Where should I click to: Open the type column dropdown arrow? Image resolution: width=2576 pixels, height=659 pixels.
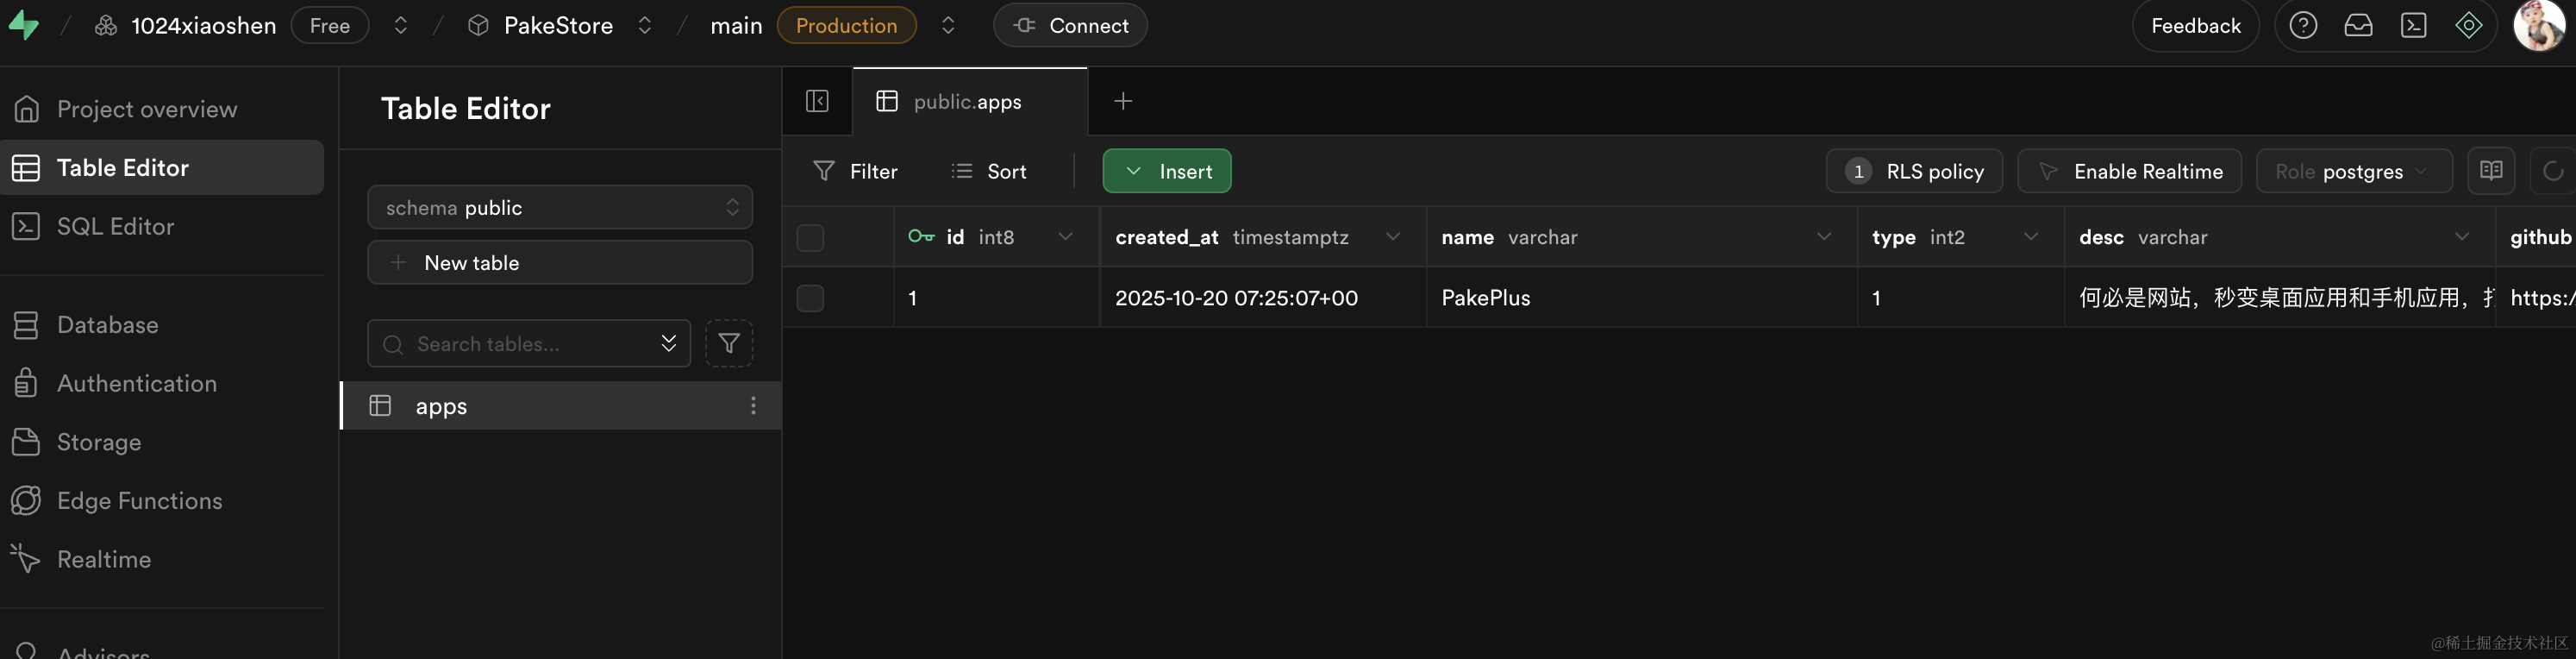coord(2030,237)
